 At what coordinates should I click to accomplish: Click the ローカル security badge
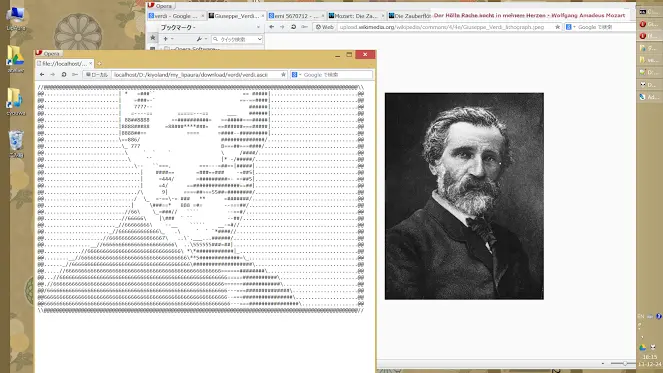(x=97, y=74)
